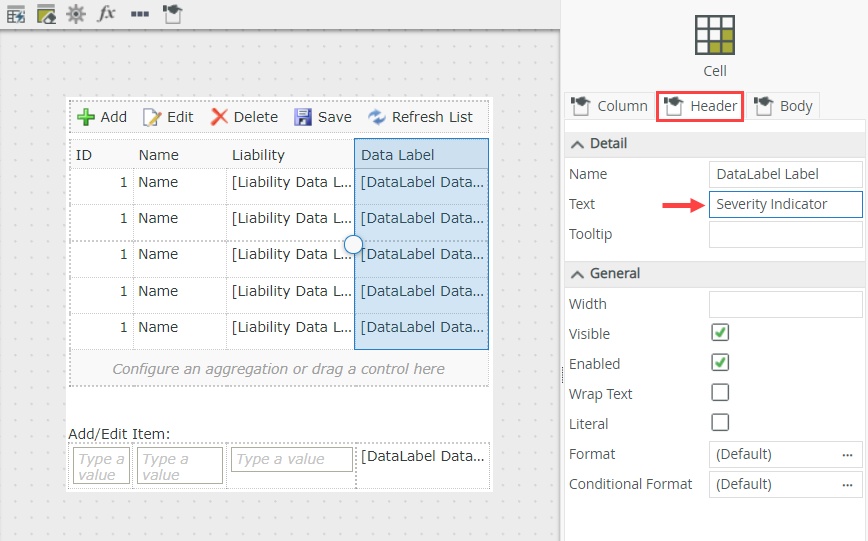Uncheck the Visible checkbox

click(x=720, y=333)
